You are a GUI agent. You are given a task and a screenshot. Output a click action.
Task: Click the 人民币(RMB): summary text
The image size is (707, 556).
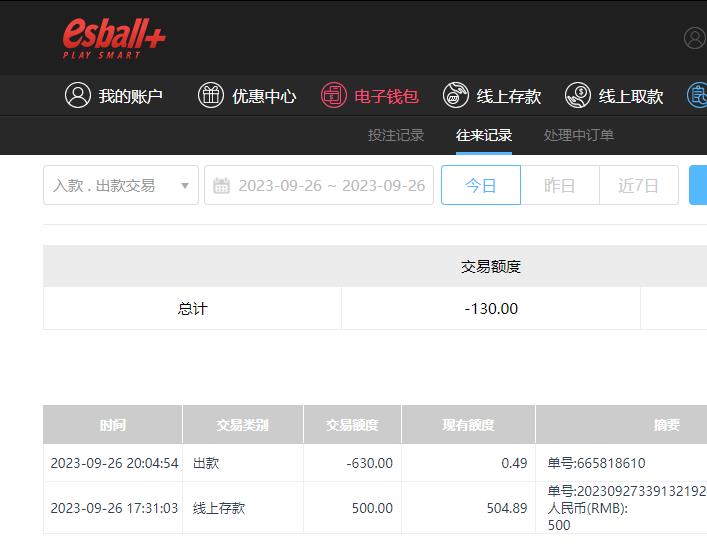588,508
